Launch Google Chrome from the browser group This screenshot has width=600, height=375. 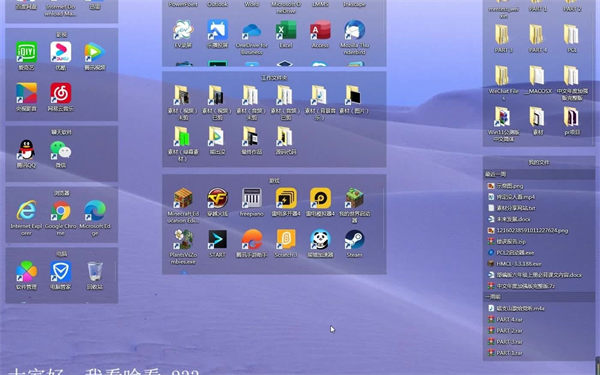(61, 211)
